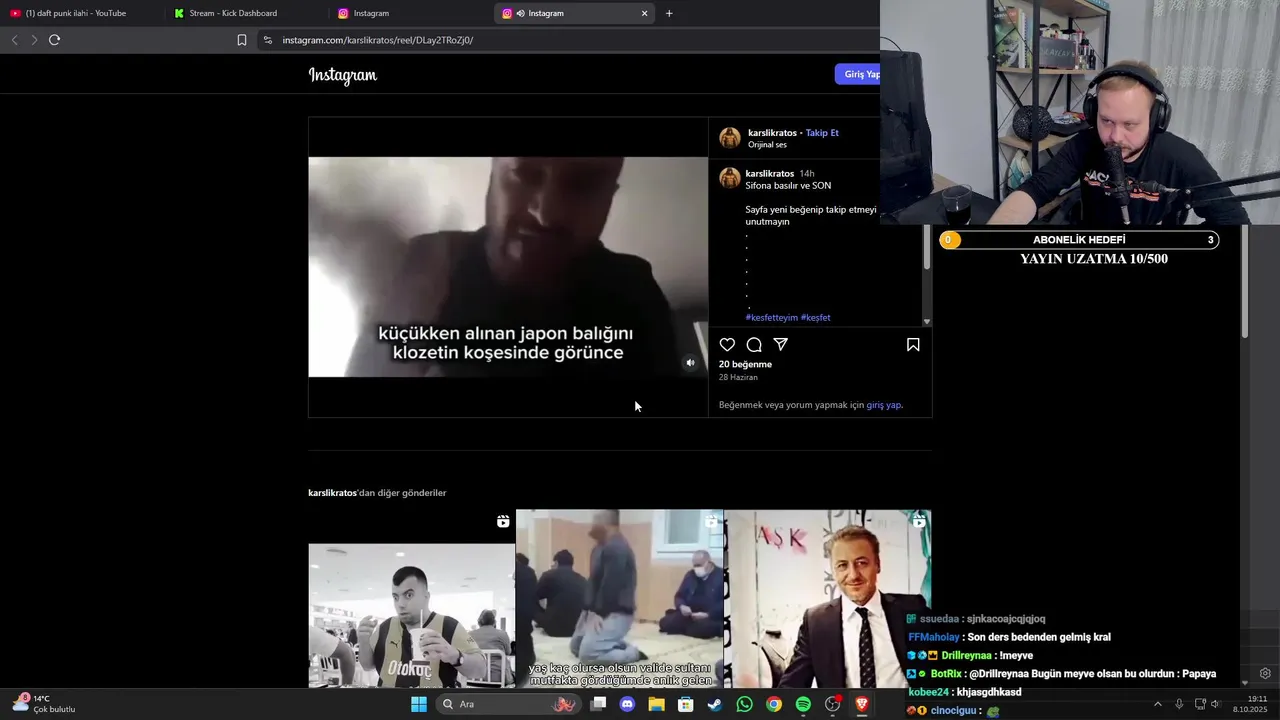This screenshot has height=720, width=1280.
Task: Open Task View on the taskbar
Action: (x=598, y=704)
